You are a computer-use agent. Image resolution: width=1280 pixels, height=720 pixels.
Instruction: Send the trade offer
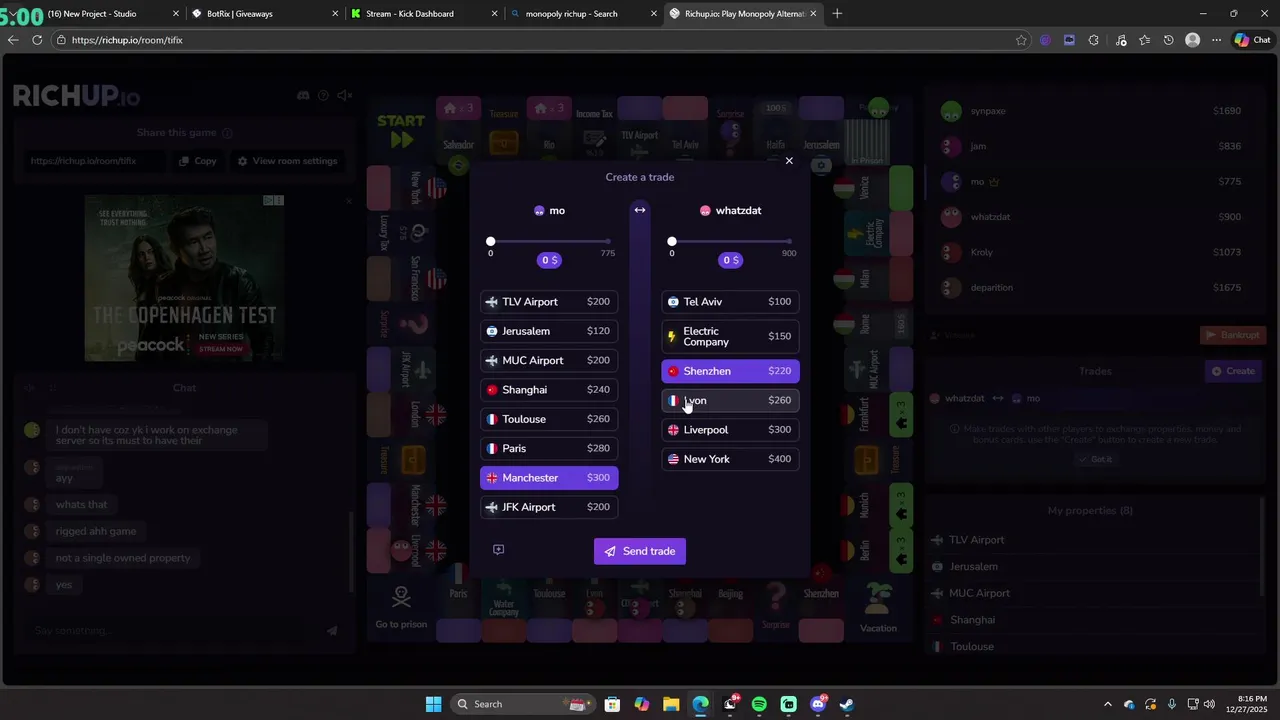[x=640, y=551]
